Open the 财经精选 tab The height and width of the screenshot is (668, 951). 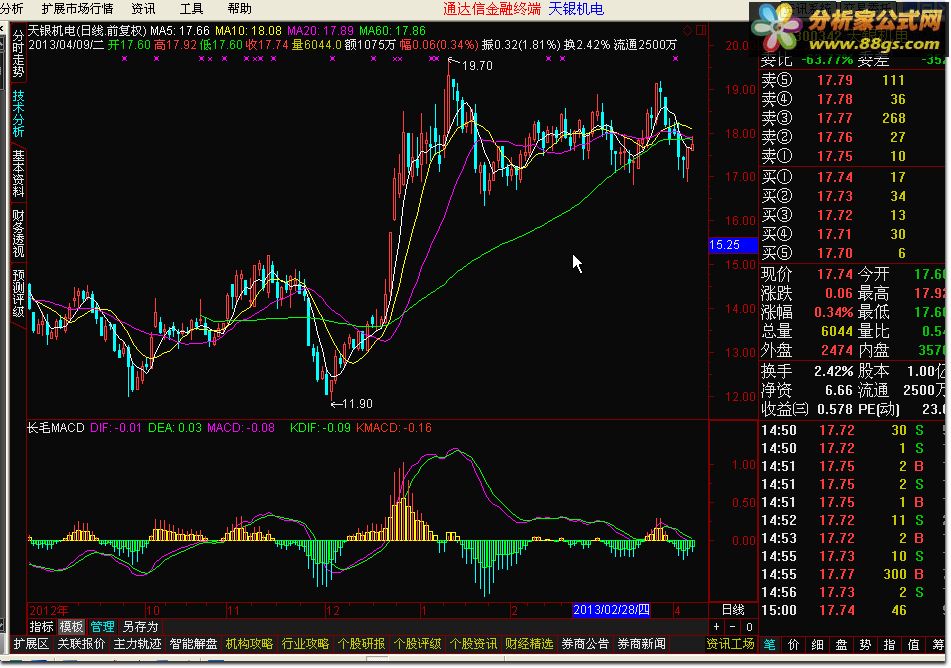529,644
